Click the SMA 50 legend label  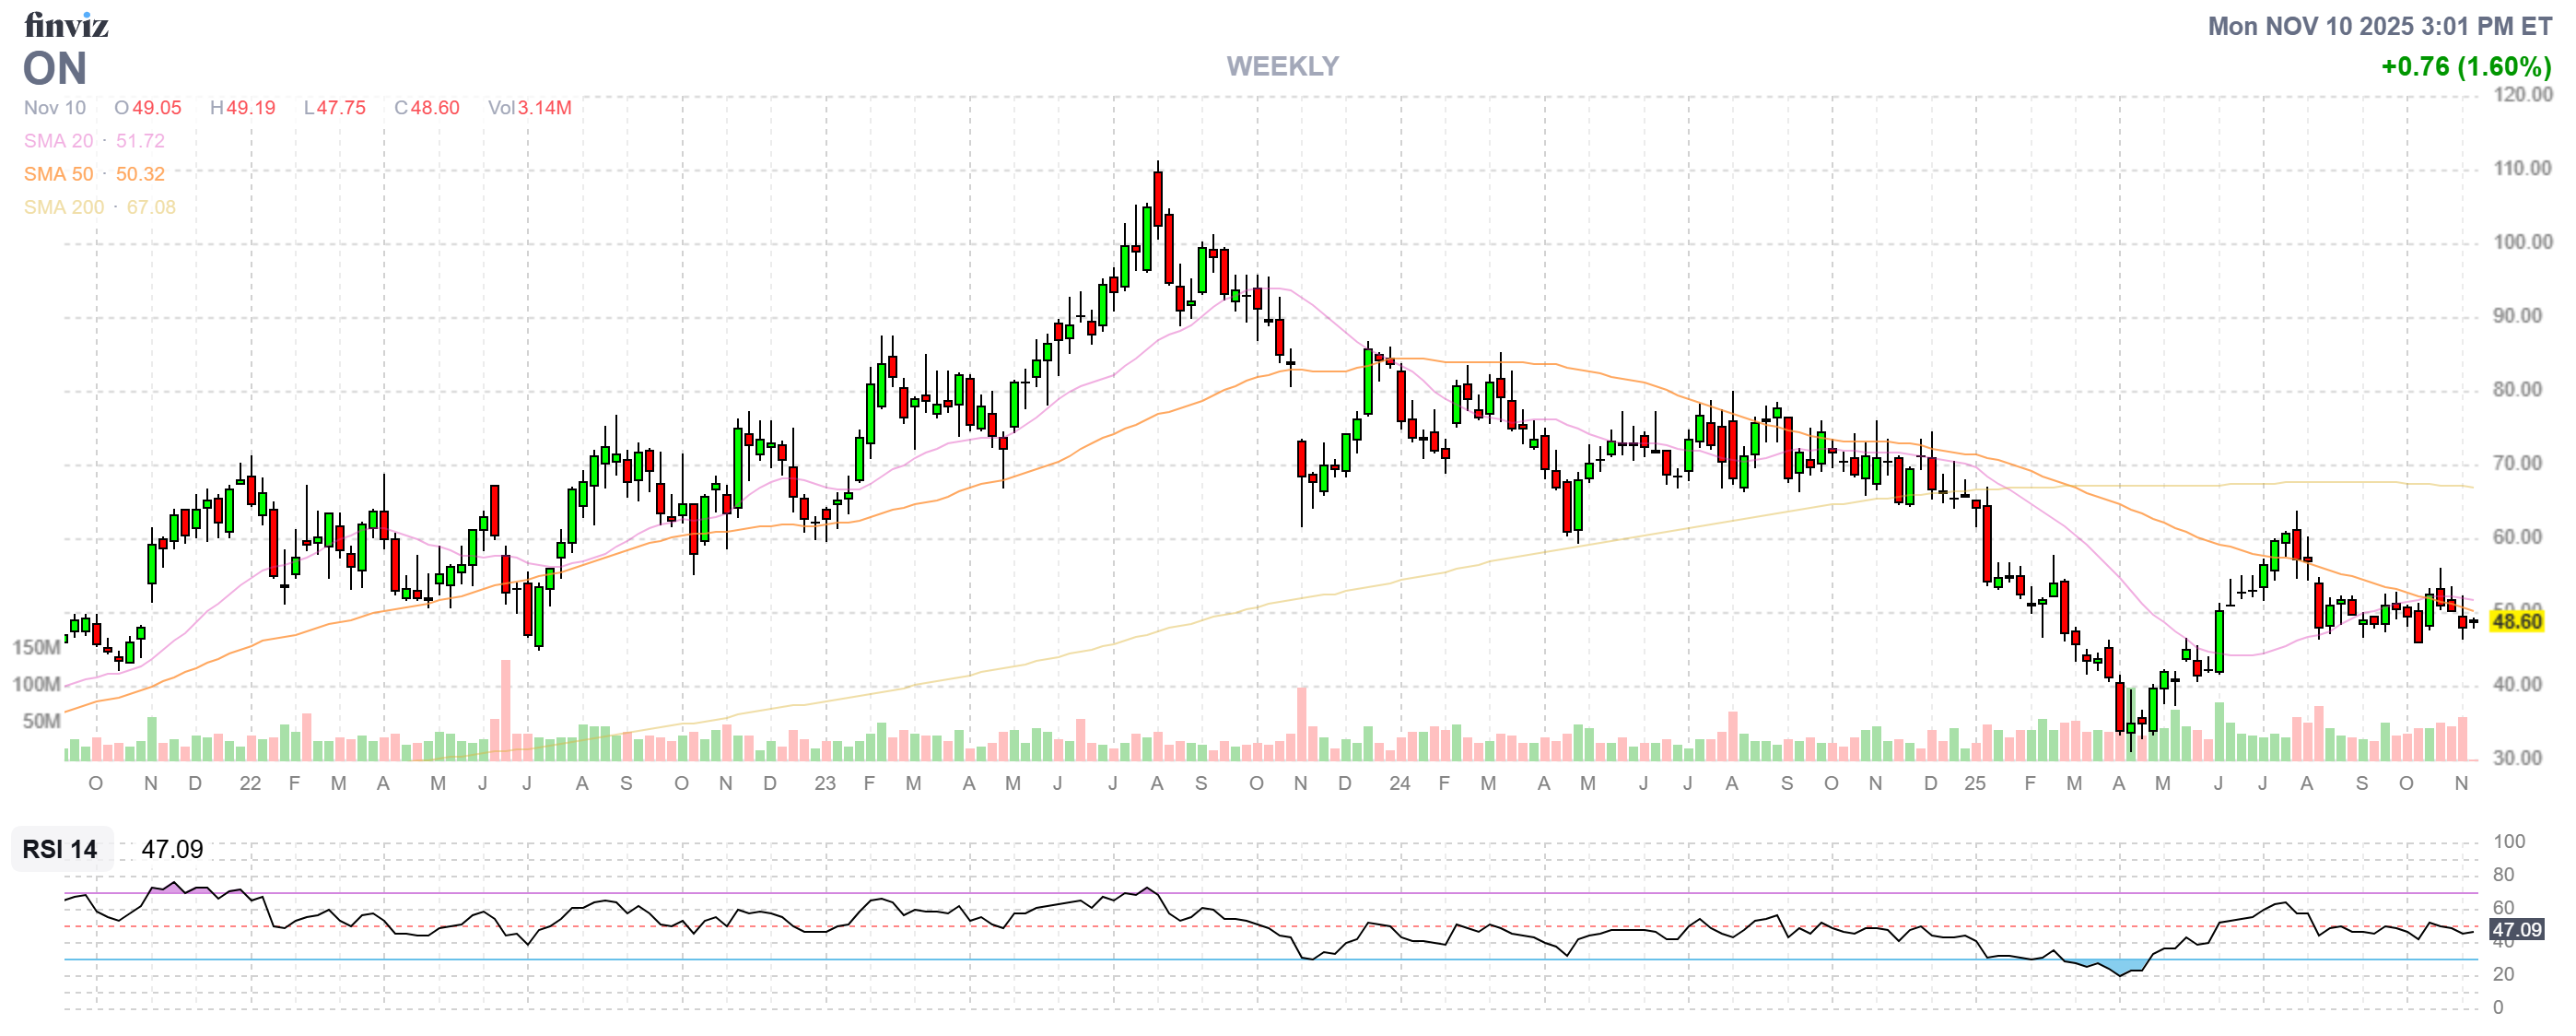coord(58,174)
